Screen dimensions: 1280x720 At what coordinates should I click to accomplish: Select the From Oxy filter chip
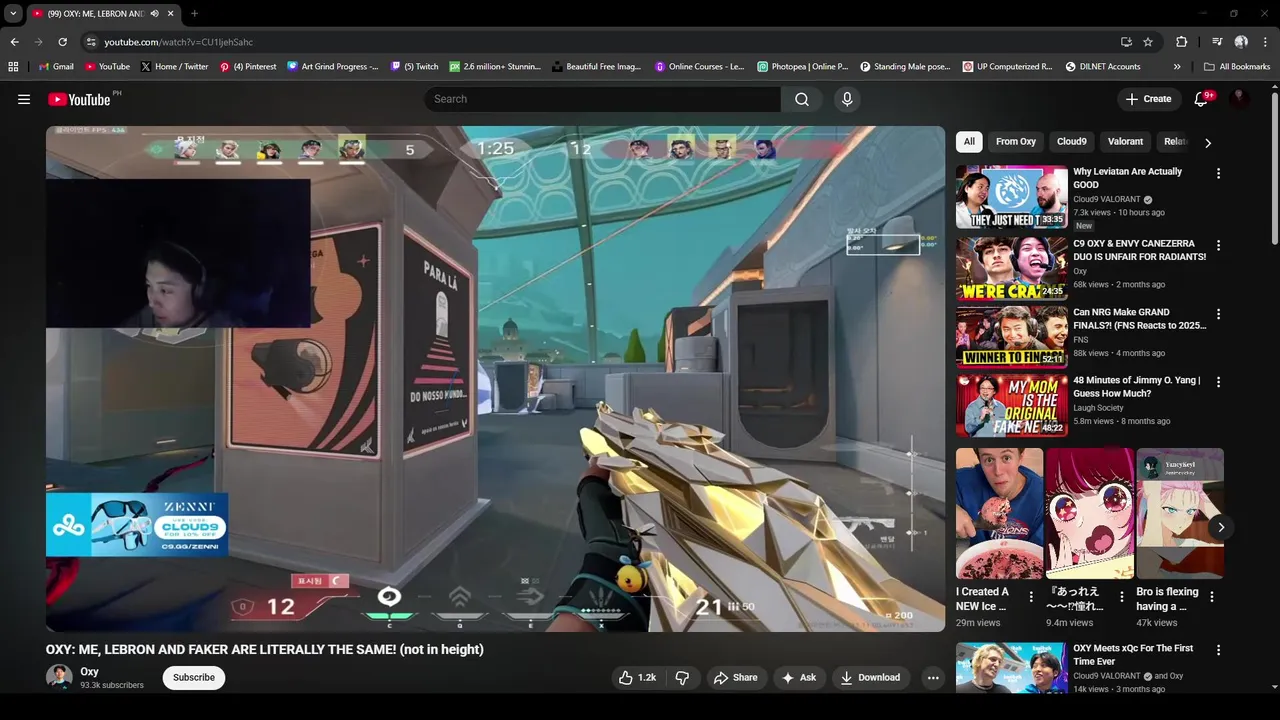point(1016,142)
